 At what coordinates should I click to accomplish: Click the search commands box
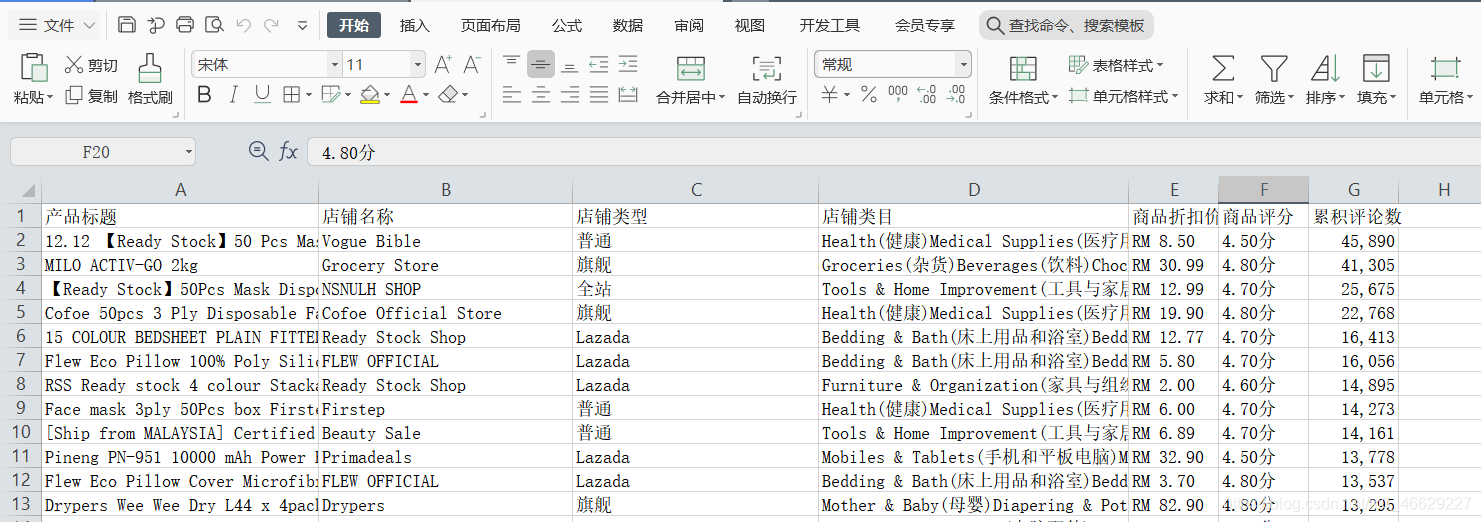(x=1066, y=25)
